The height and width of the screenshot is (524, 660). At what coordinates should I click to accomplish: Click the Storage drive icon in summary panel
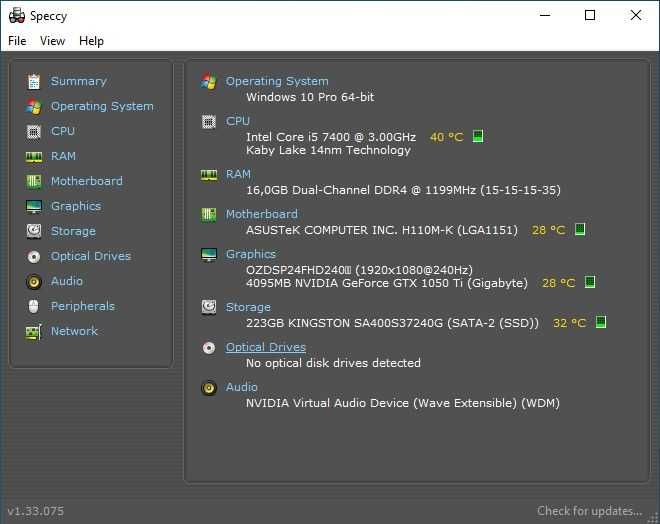(209, 307)
